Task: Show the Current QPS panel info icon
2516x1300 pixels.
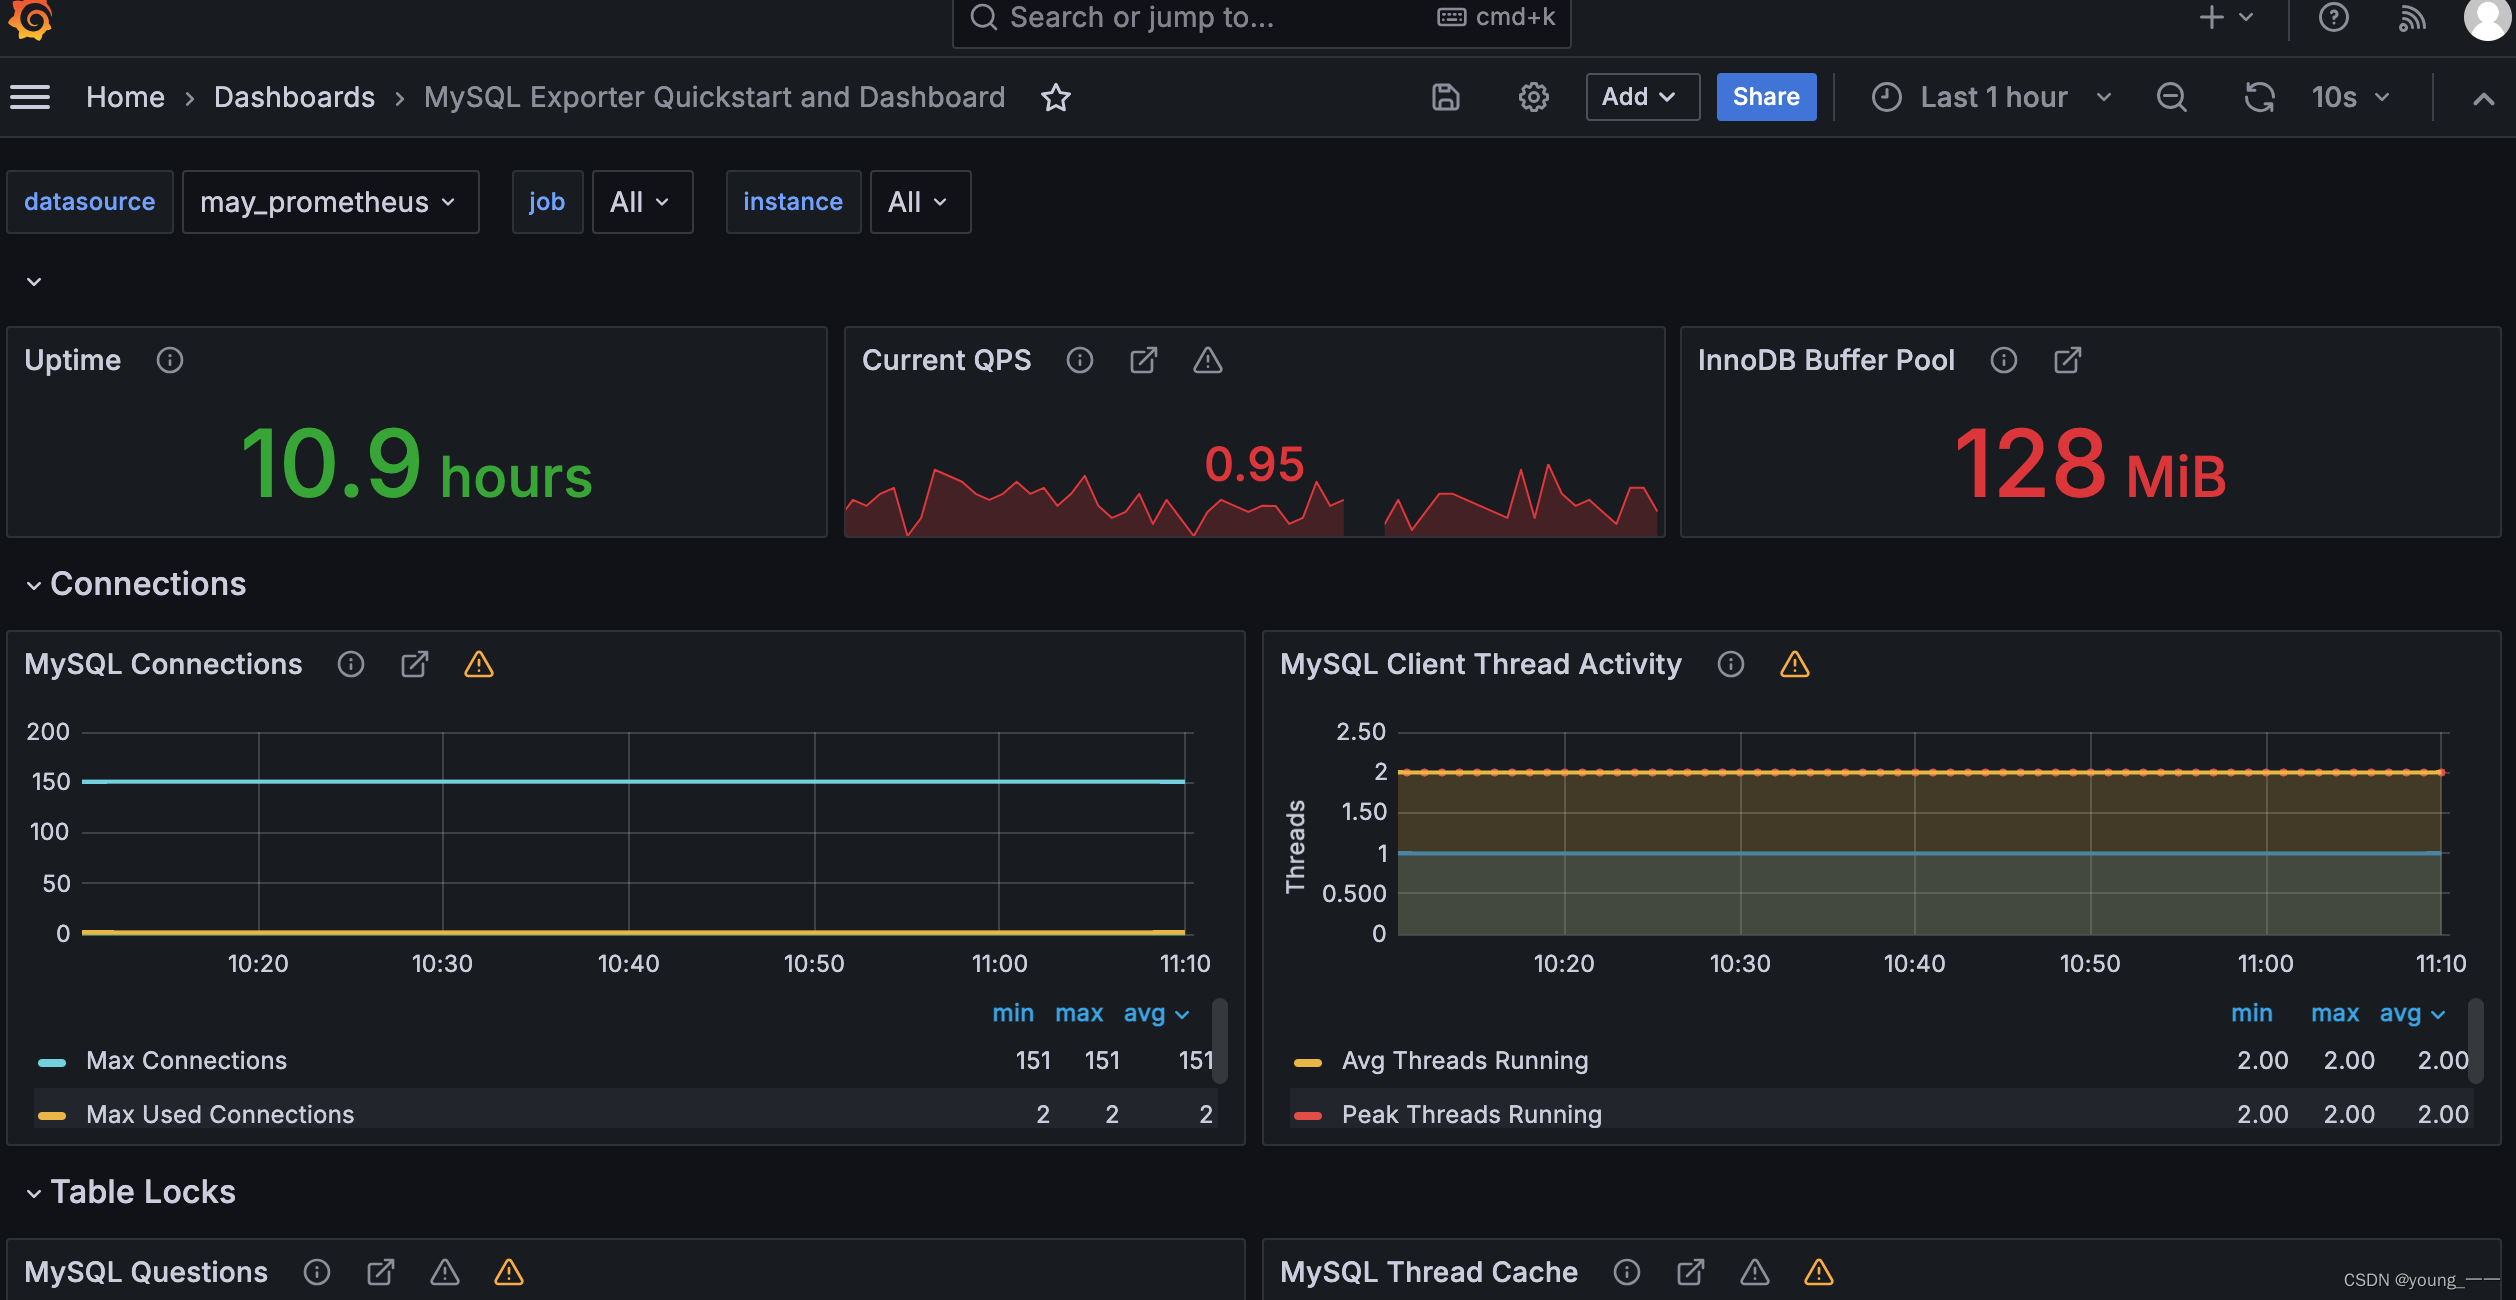Action: (1080, 360)
